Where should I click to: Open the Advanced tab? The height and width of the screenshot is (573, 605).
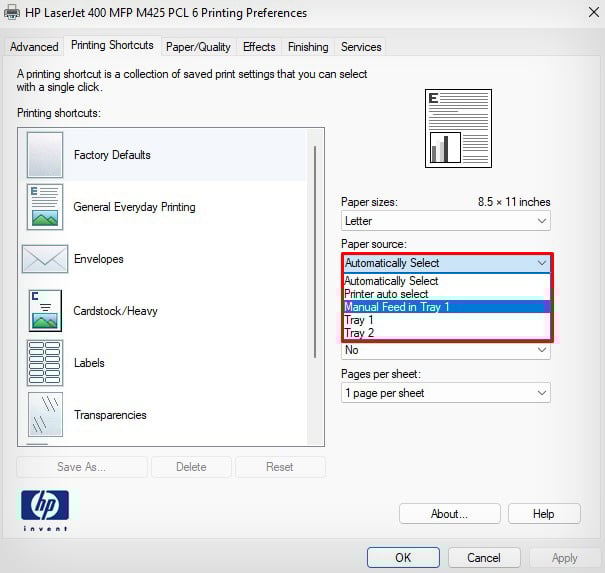click(x=34, y=47)
